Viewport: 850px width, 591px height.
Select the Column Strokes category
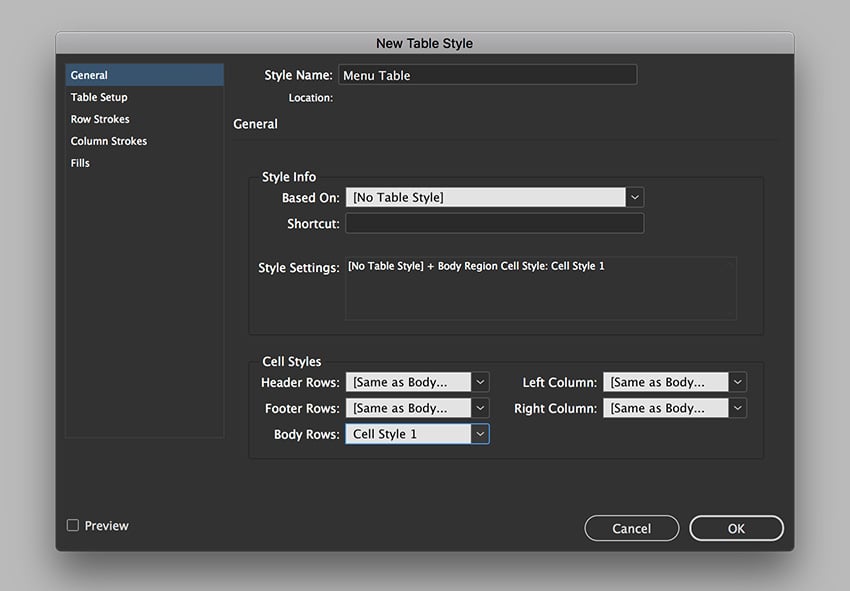[x=107, y=141]
